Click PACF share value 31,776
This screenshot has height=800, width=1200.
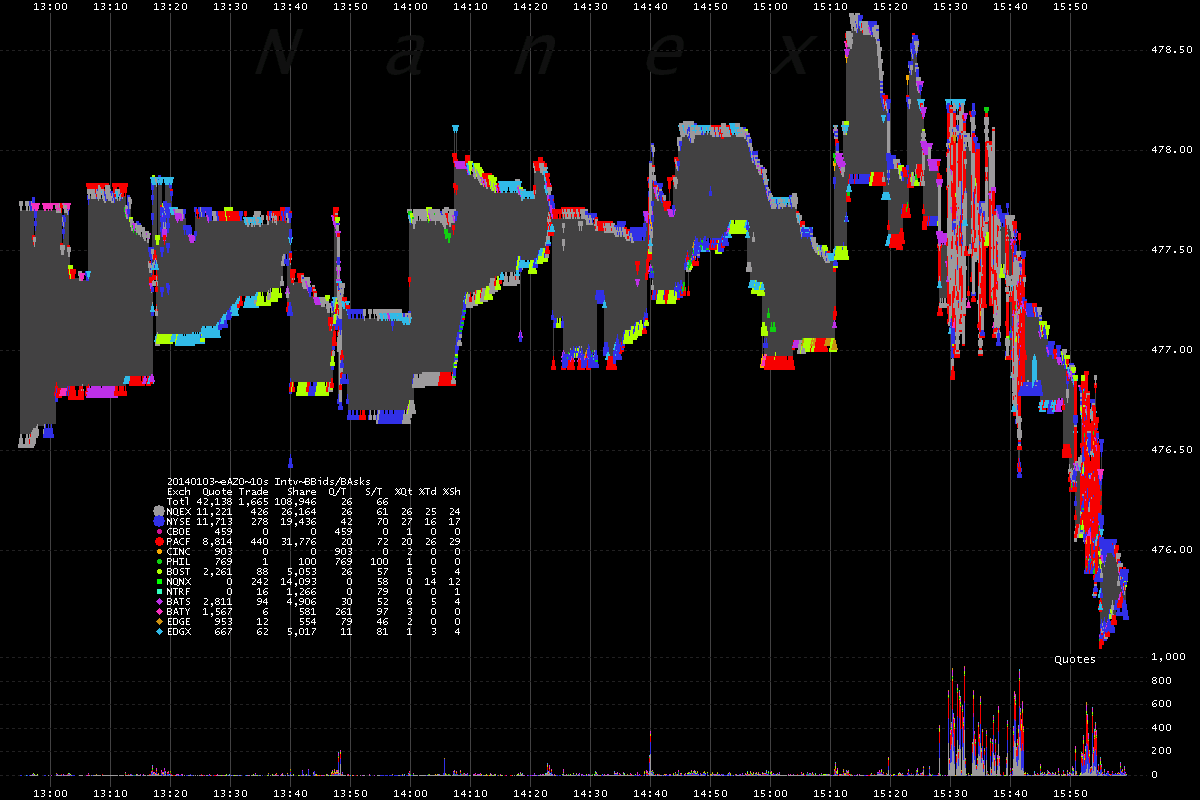click(x=298, y=541)
